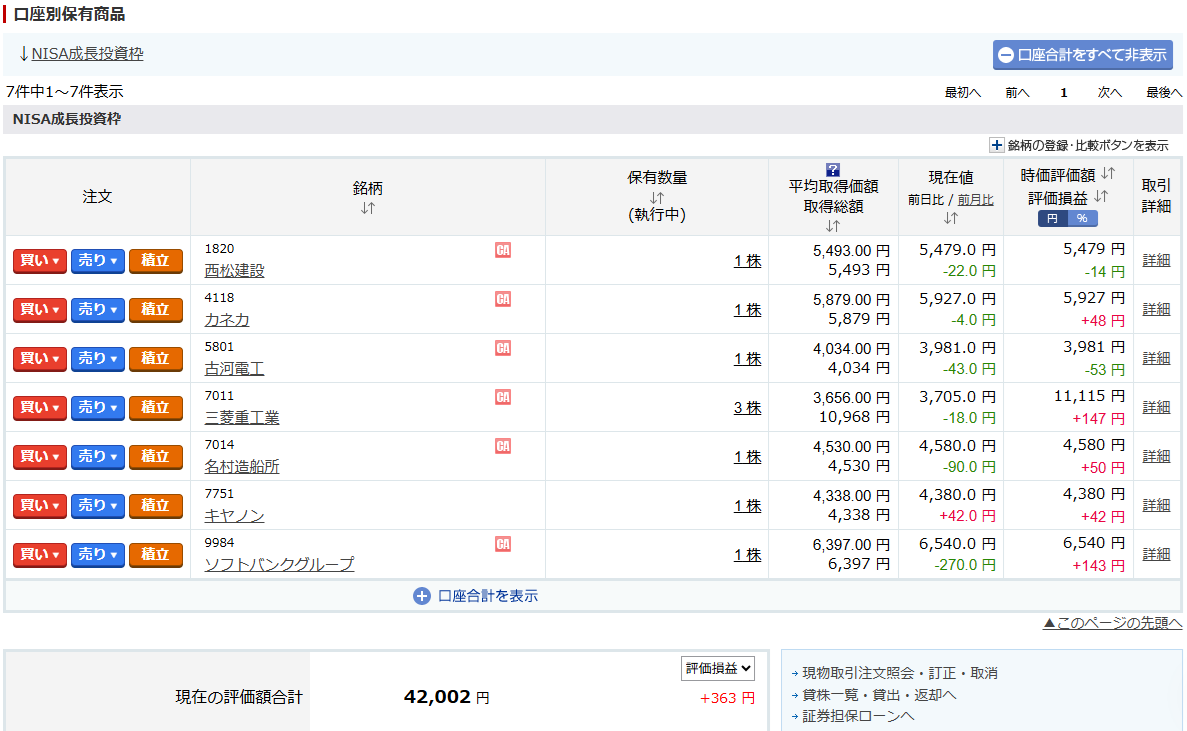Image resolution: width=1187 pixels, height=731 pixels.
Task: Click the CA icon for 西松建設
Action: click(x=503, y=250)
